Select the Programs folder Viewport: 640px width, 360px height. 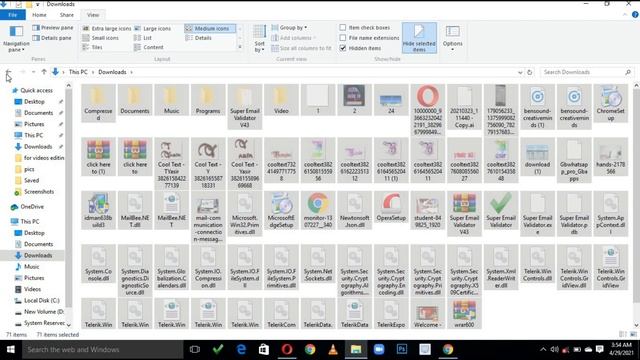click(208, 100)
